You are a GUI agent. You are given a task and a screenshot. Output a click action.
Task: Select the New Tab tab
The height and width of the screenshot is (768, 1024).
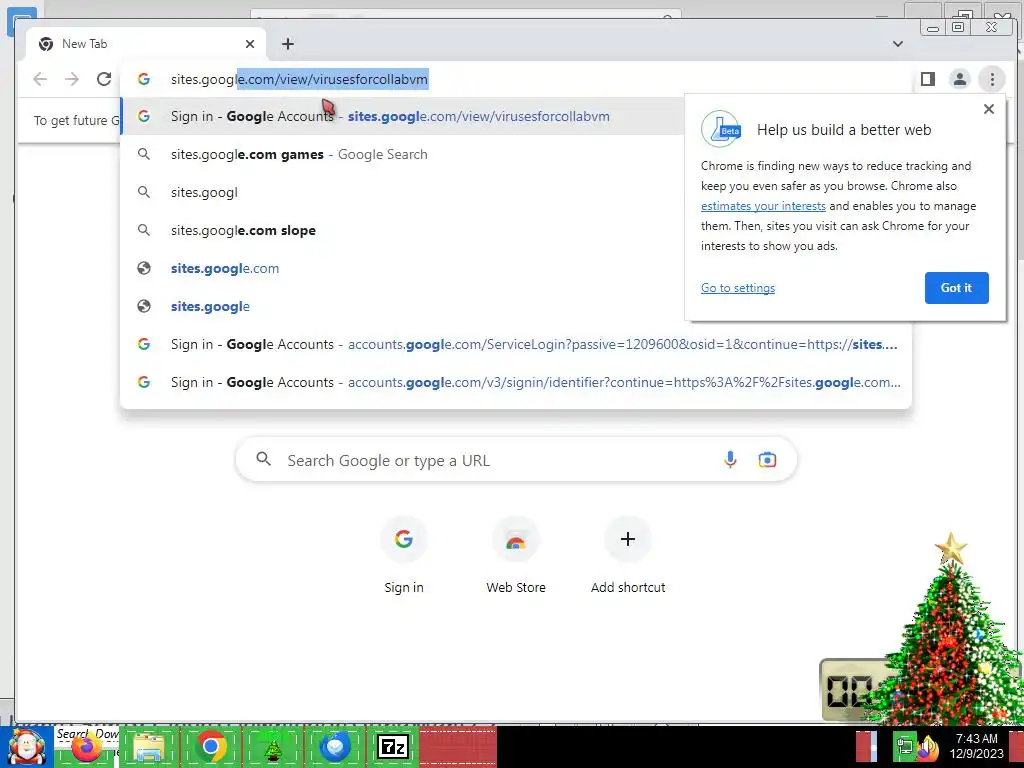pyautogui.click(x=146, y=44)
